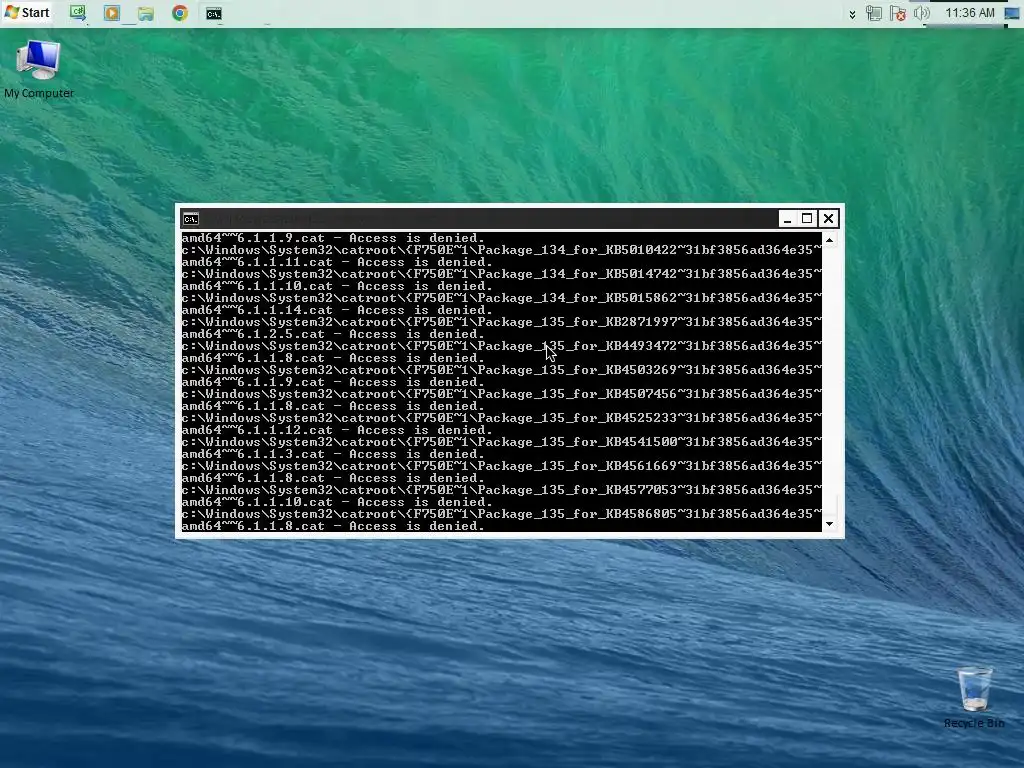Click the console scrollbar thumb
Viewport: 1024px width, 768px height.
pyautogui.click(x=829, y=506)
